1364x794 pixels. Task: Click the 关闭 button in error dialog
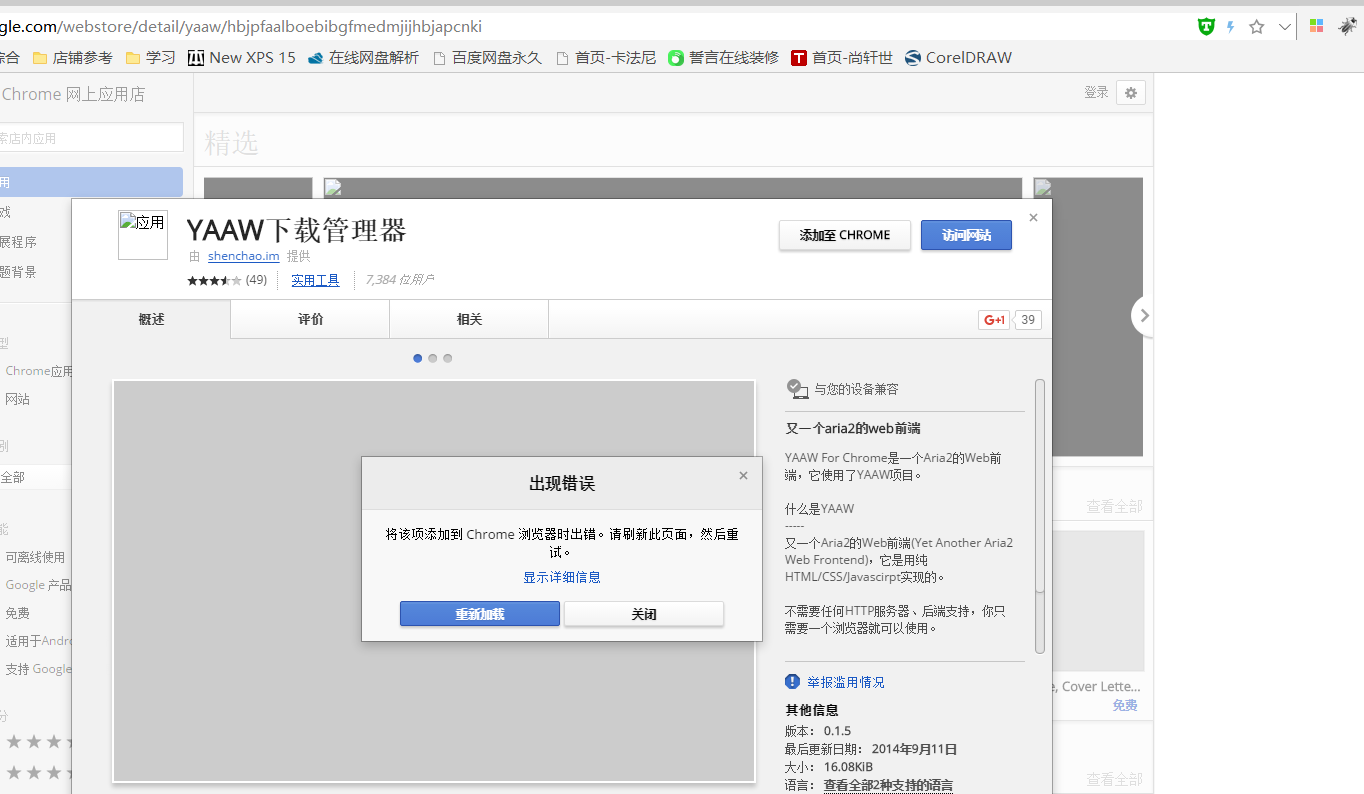644,614
